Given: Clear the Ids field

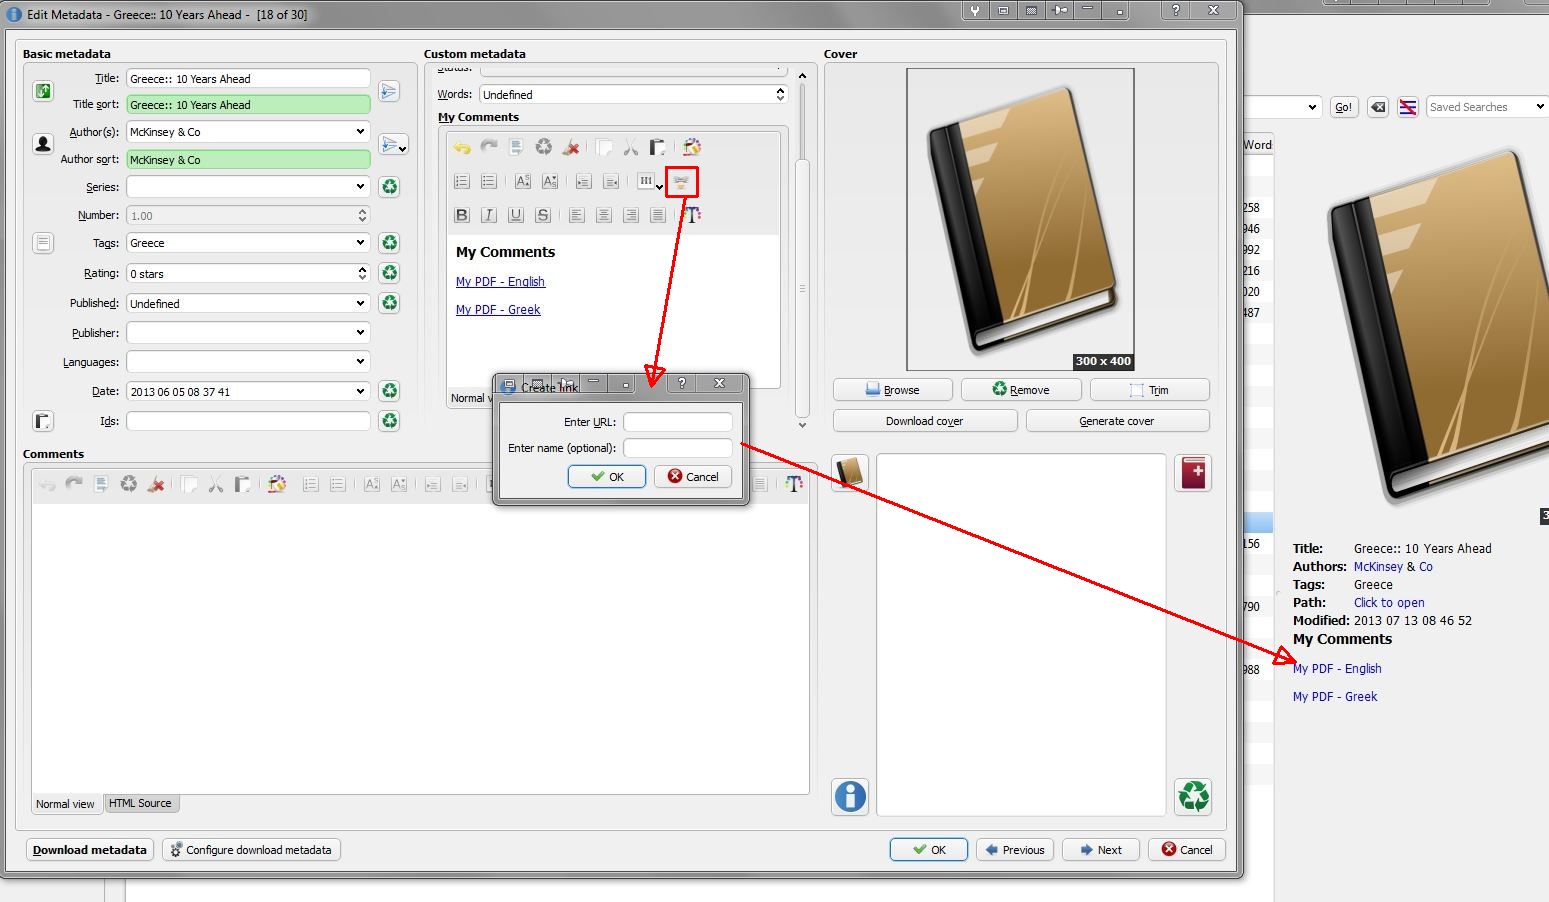Looking at the screenshot, I should coord(389,421).
